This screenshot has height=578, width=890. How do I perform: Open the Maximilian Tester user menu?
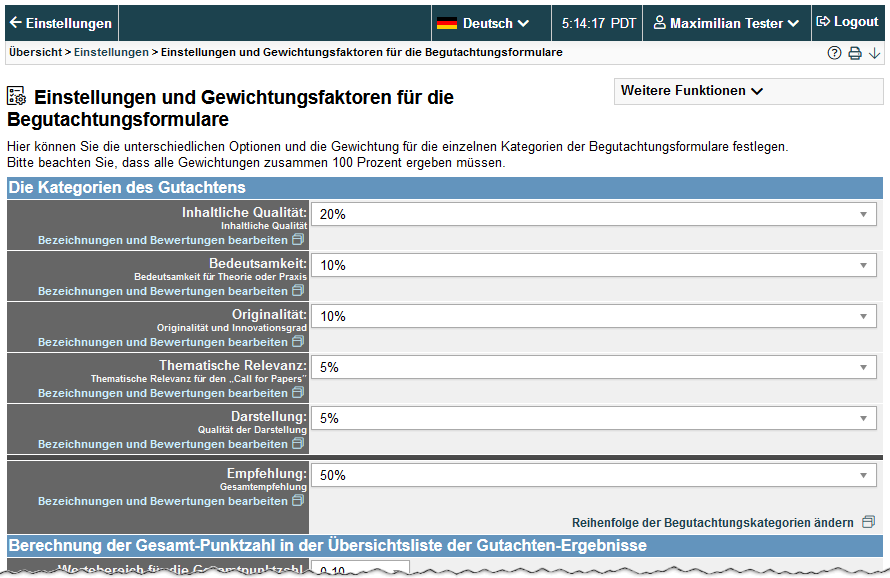727,23
